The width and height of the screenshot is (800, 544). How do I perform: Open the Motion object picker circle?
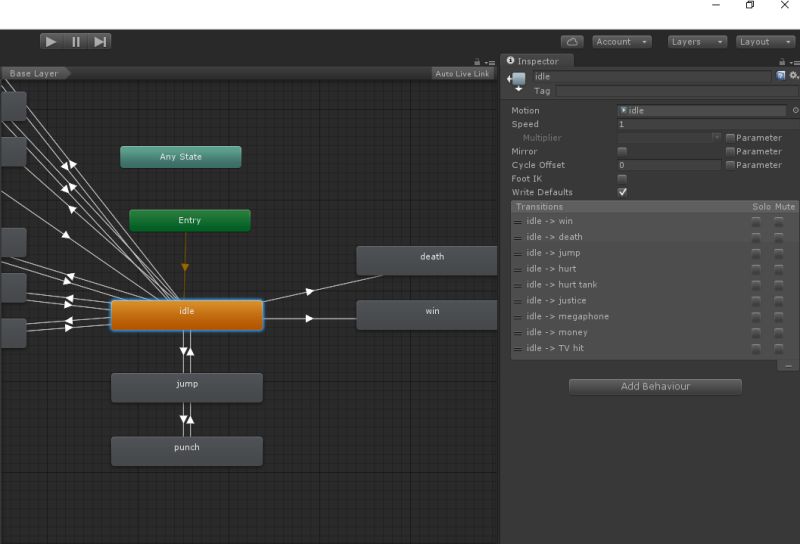pos(795,110)
